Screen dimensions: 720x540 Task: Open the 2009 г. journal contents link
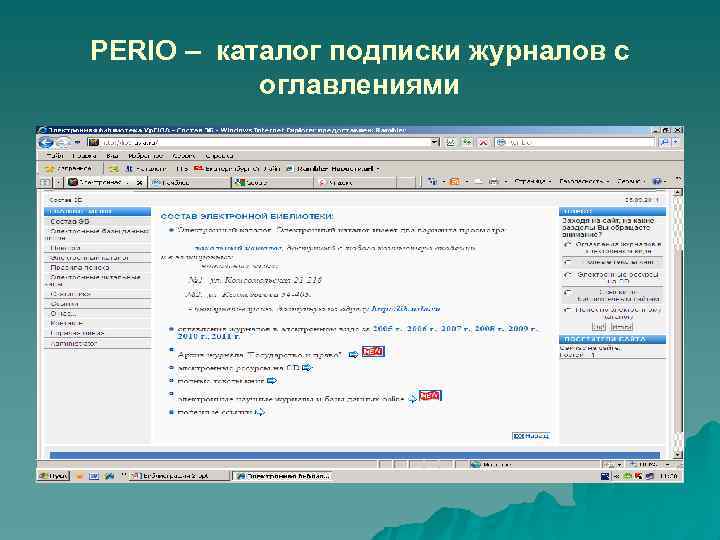click(x=522, y=329)
